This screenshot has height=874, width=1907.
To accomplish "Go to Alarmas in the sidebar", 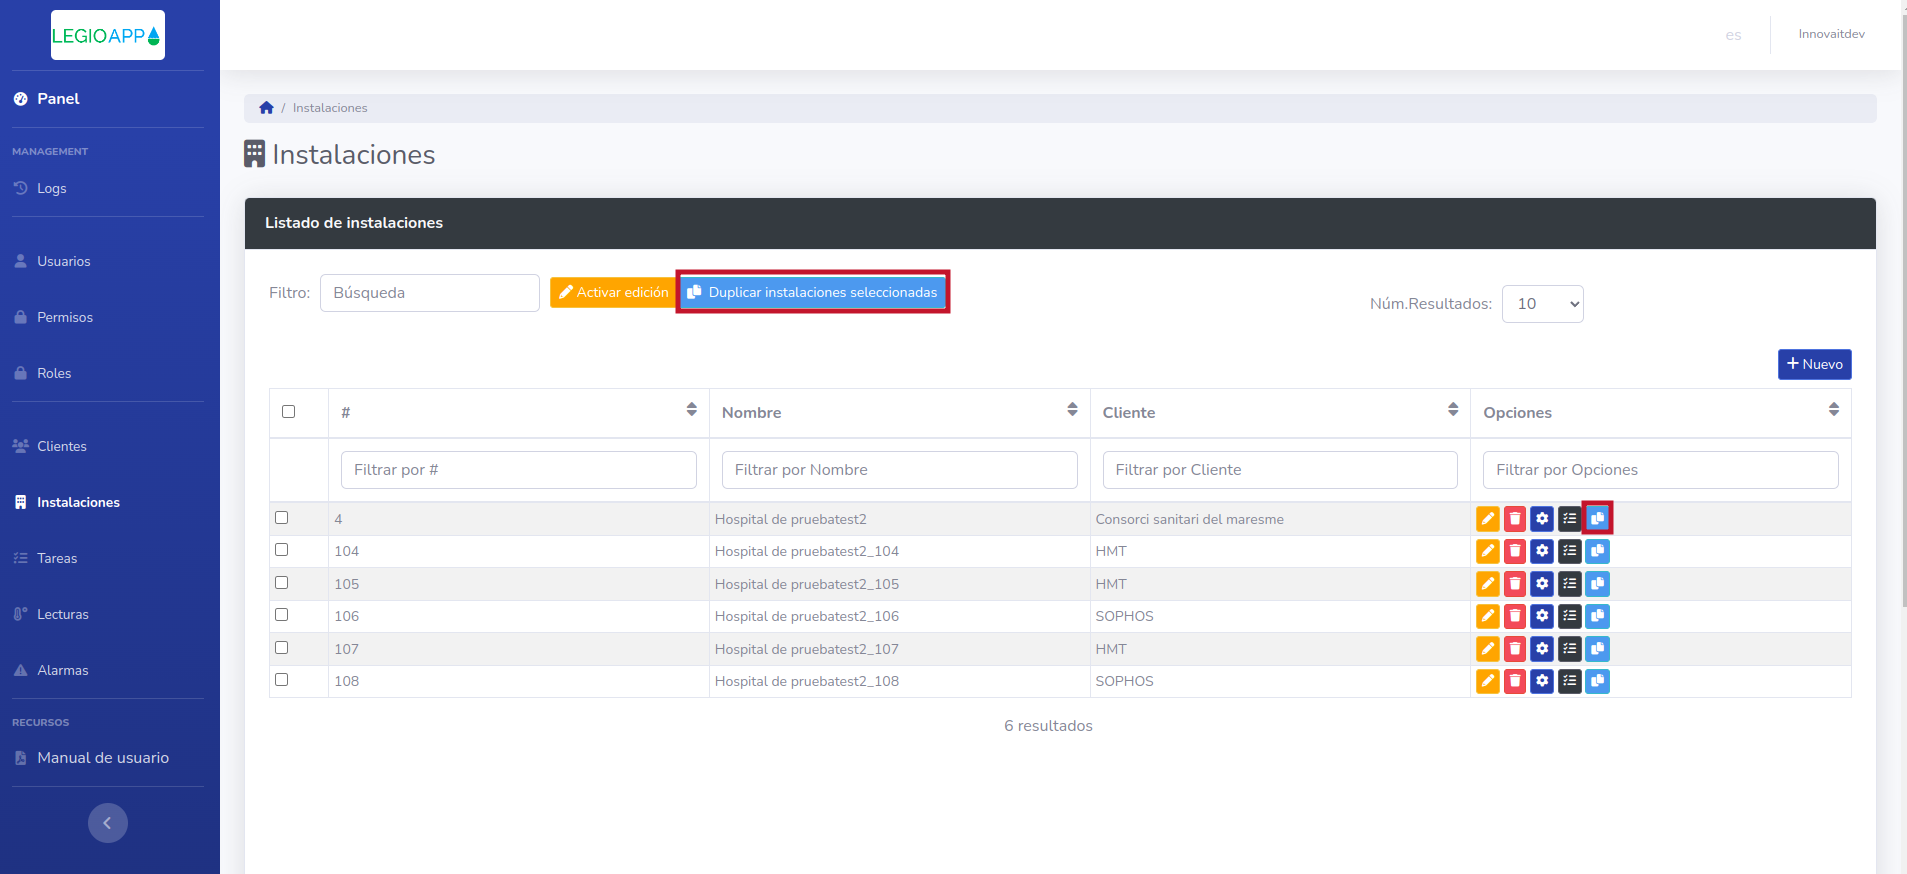I will (63, 670).
